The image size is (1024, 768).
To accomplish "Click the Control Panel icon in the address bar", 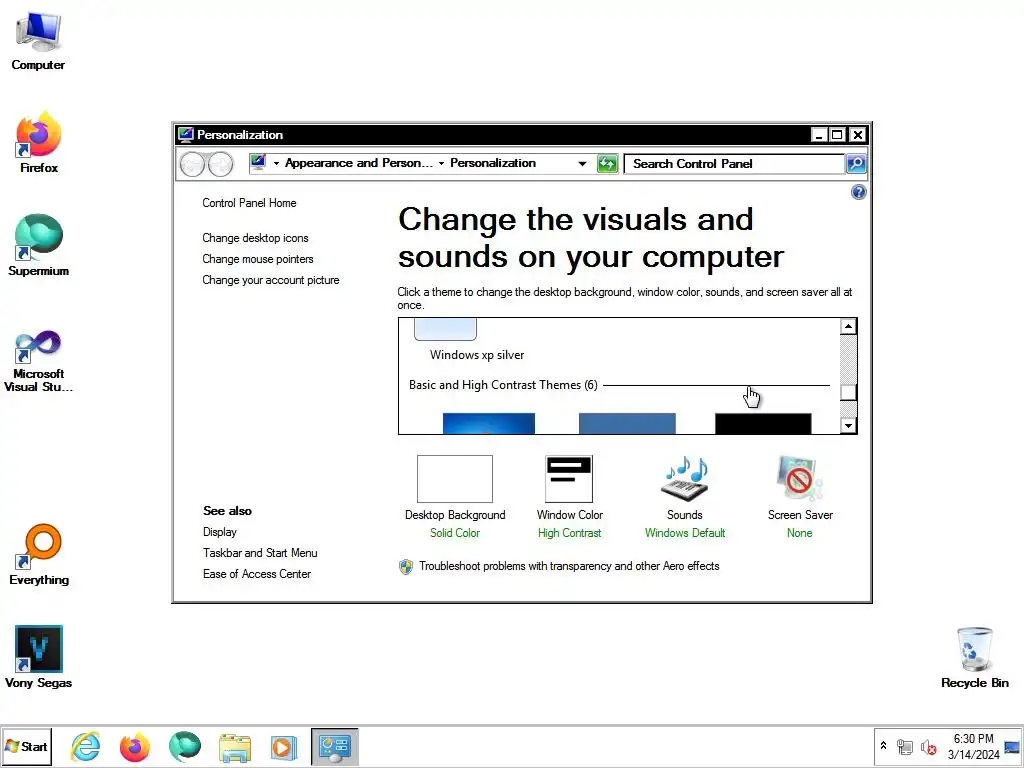I will tap(259, 162).
